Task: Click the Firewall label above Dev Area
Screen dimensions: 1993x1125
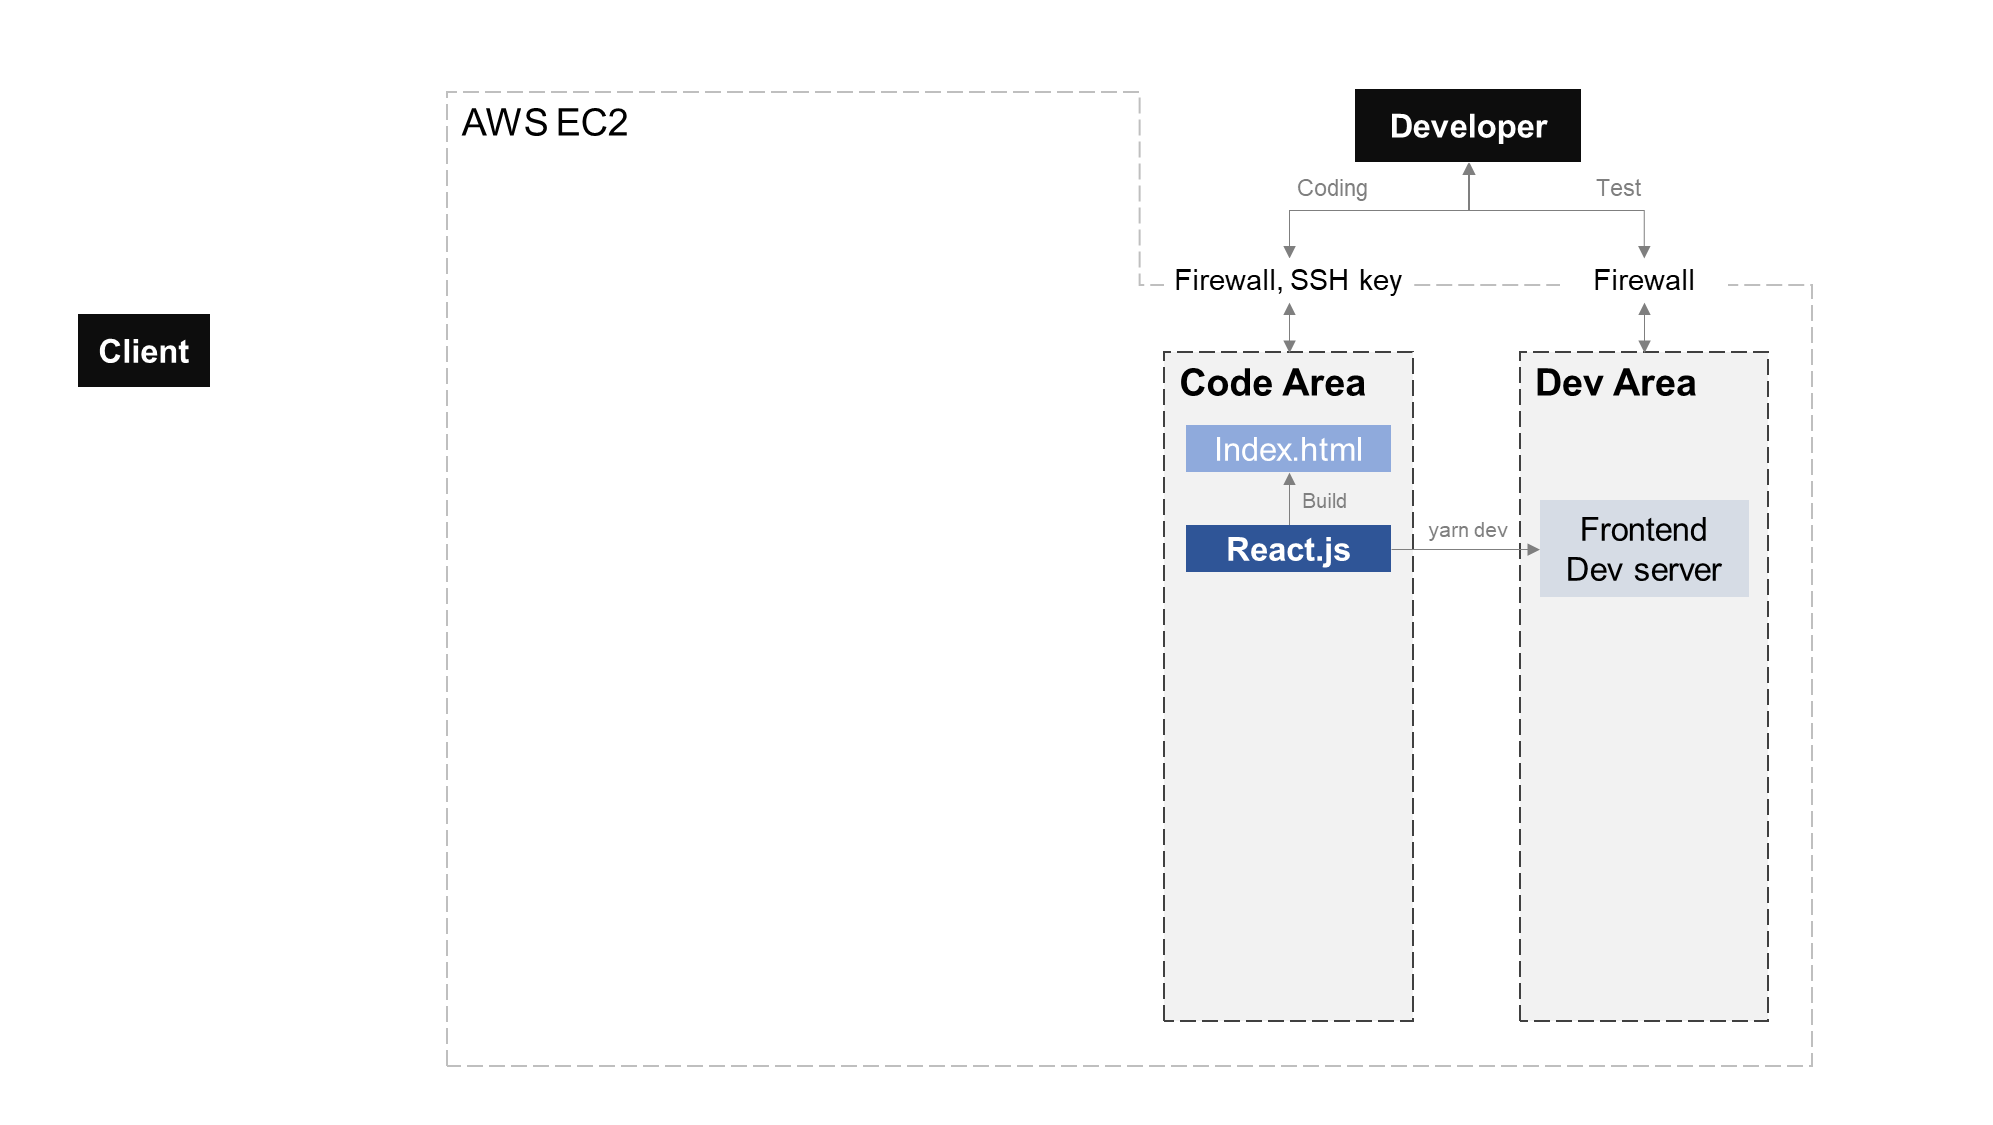Action: tap(1643, 280)
